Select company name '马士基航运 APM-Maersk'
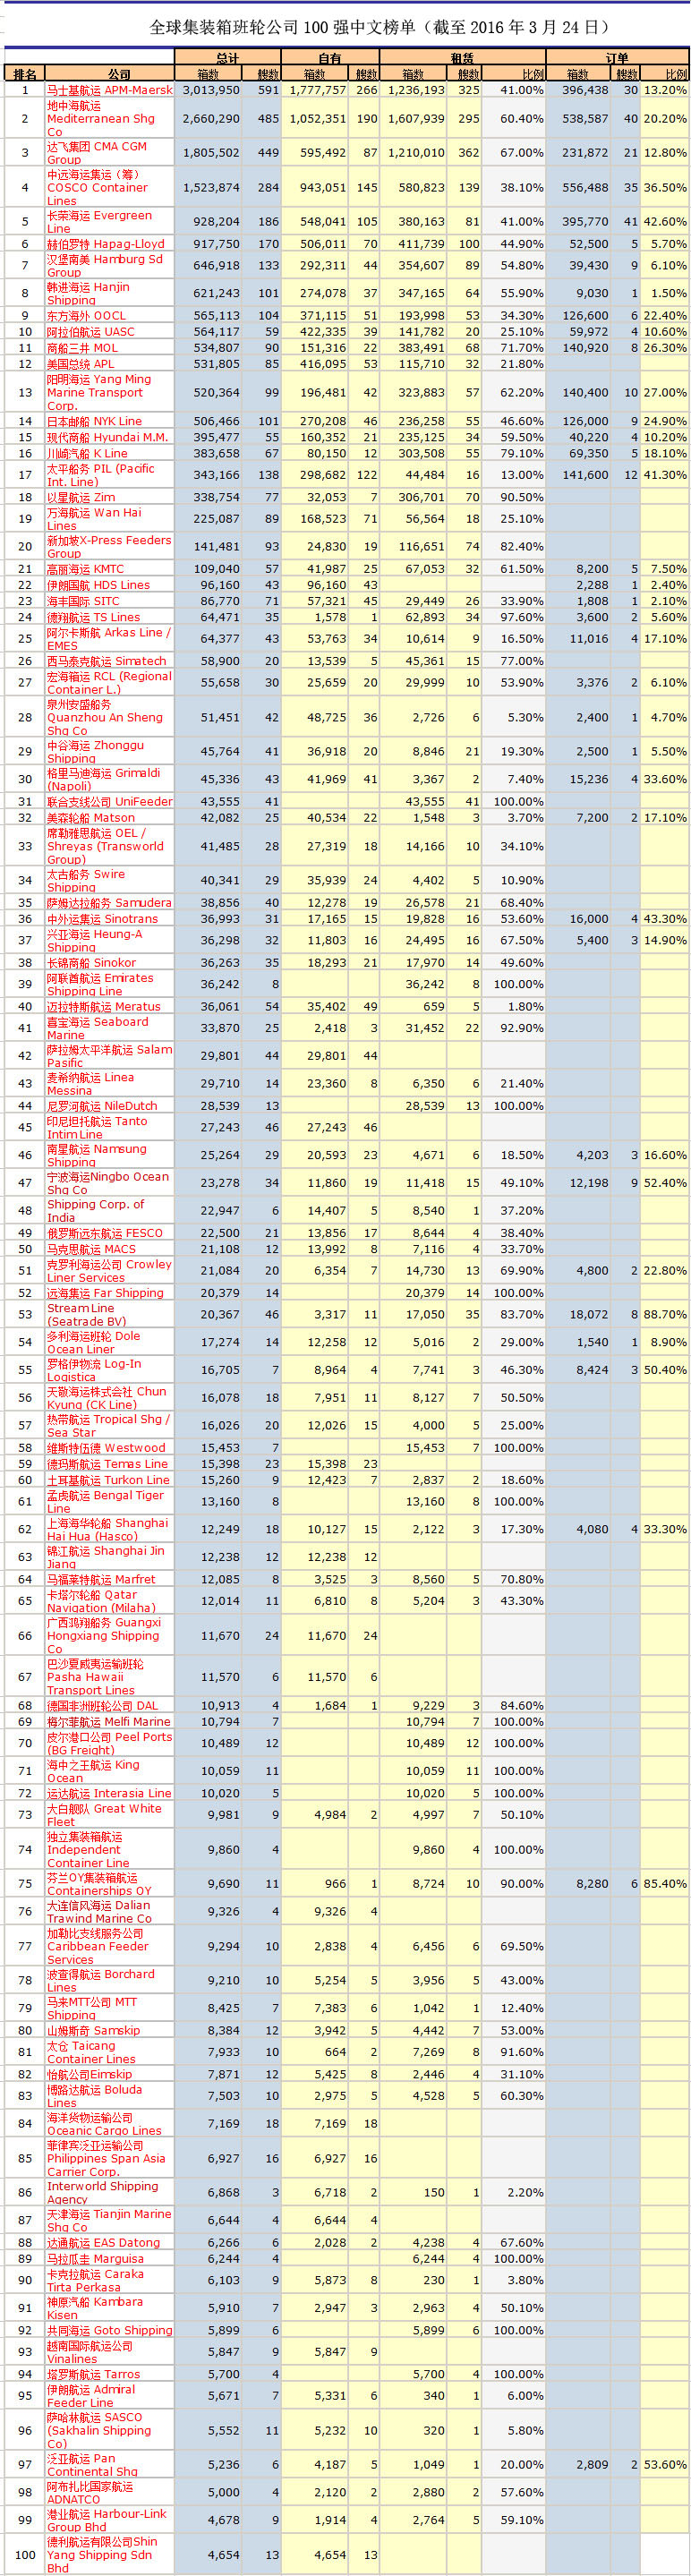The image size is (691, 2576). point(110,90)
